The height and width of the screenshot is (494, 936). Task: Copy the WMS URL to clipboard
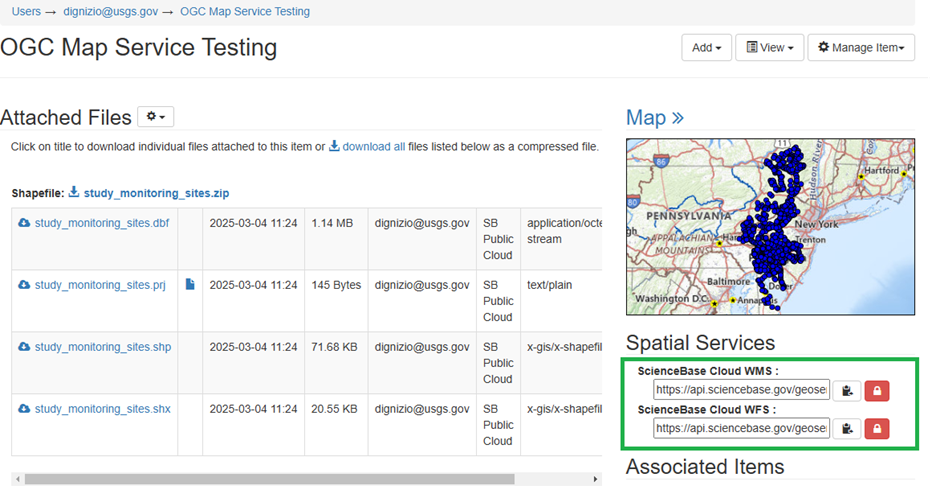tap(847, 391)
